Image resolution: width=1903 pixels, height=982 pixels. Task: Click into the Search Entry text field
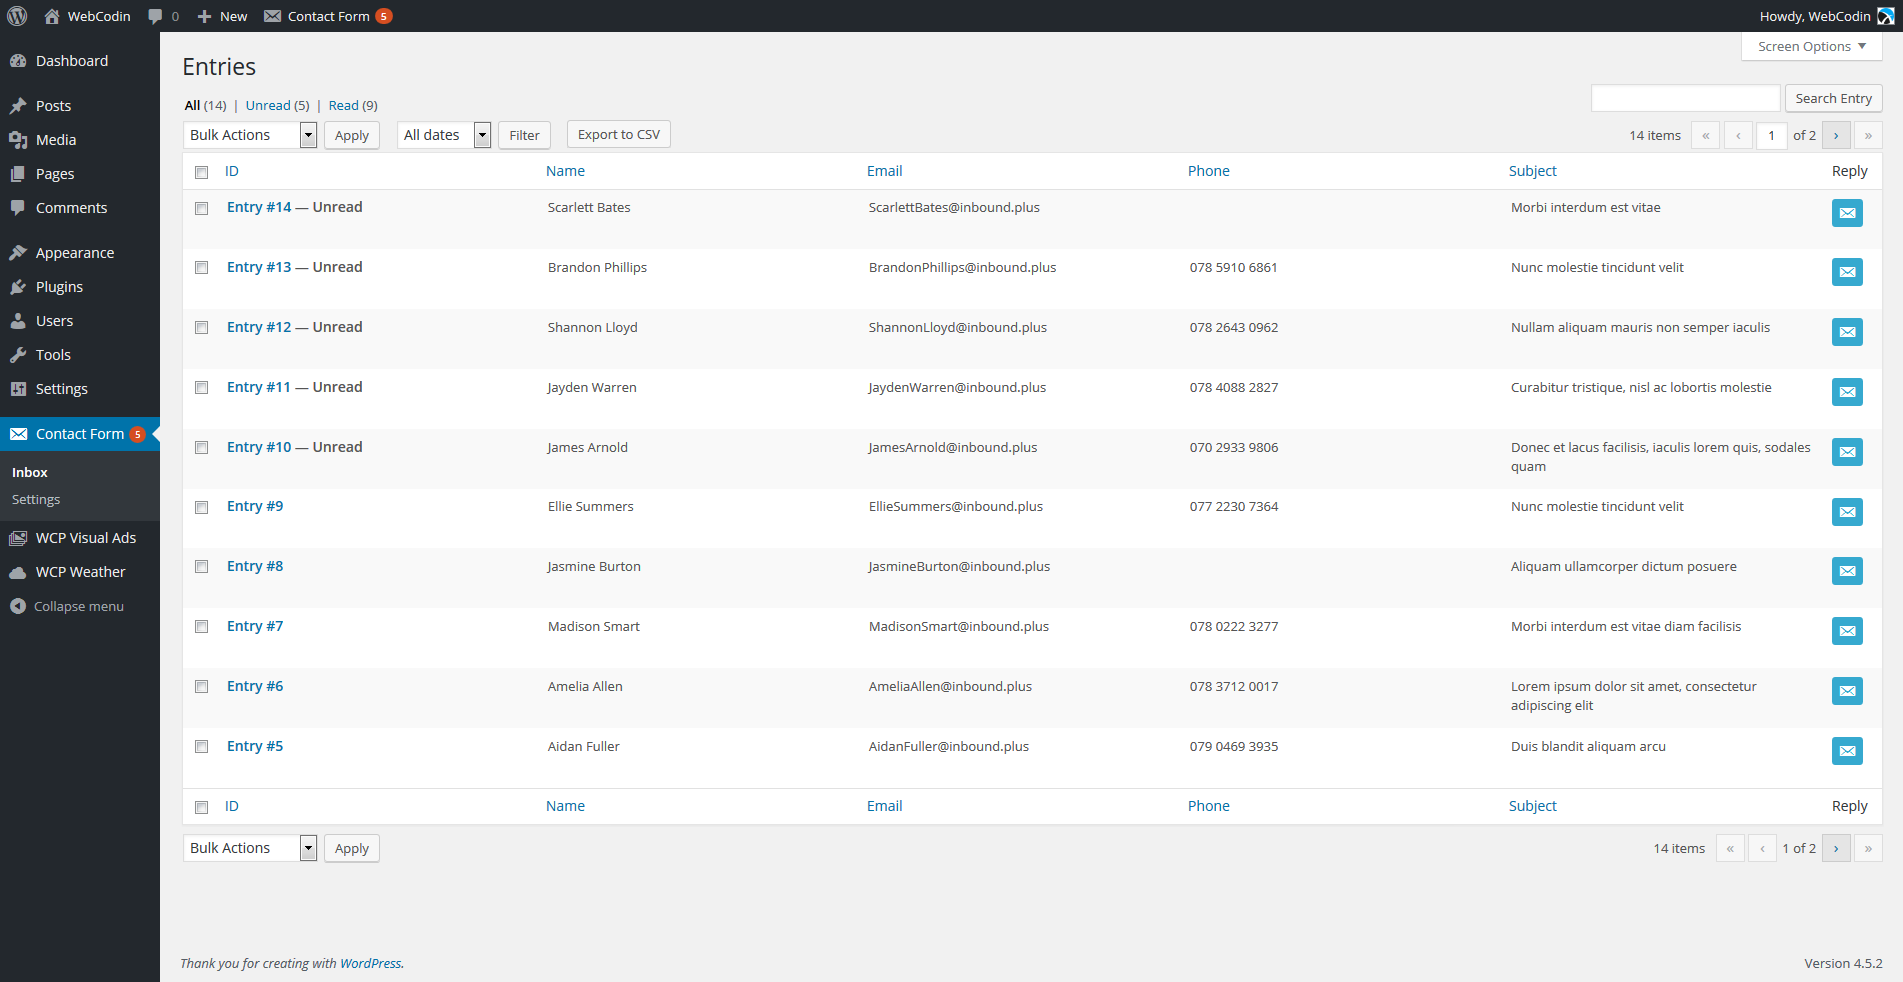tap(1685, 98)
